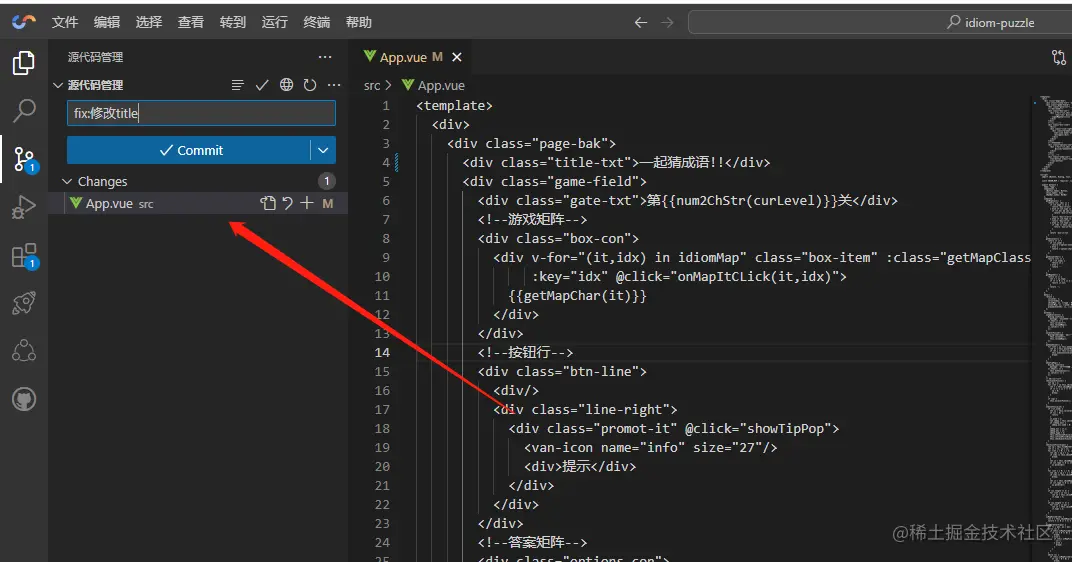Click {{getMapChar(it)}} on line 11
The image size is (1072, 562).
(x=578, y=295)
